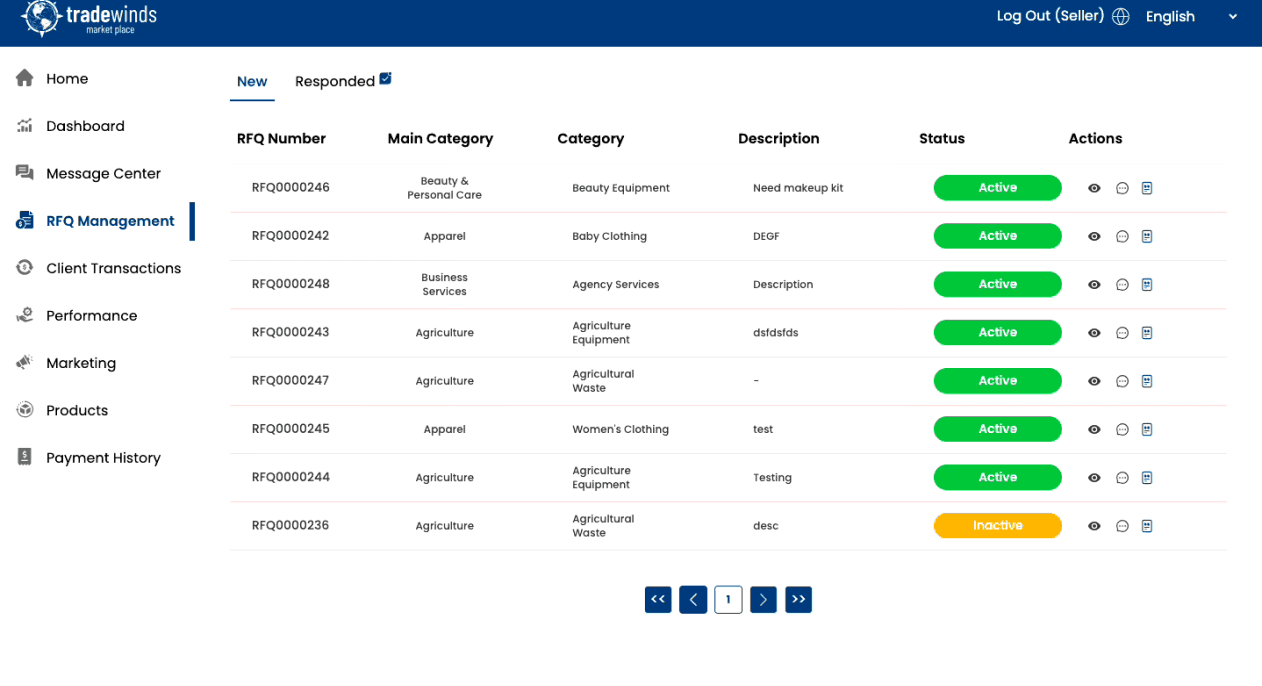Open chat icon for RFQ0000247

point(1122,381)
